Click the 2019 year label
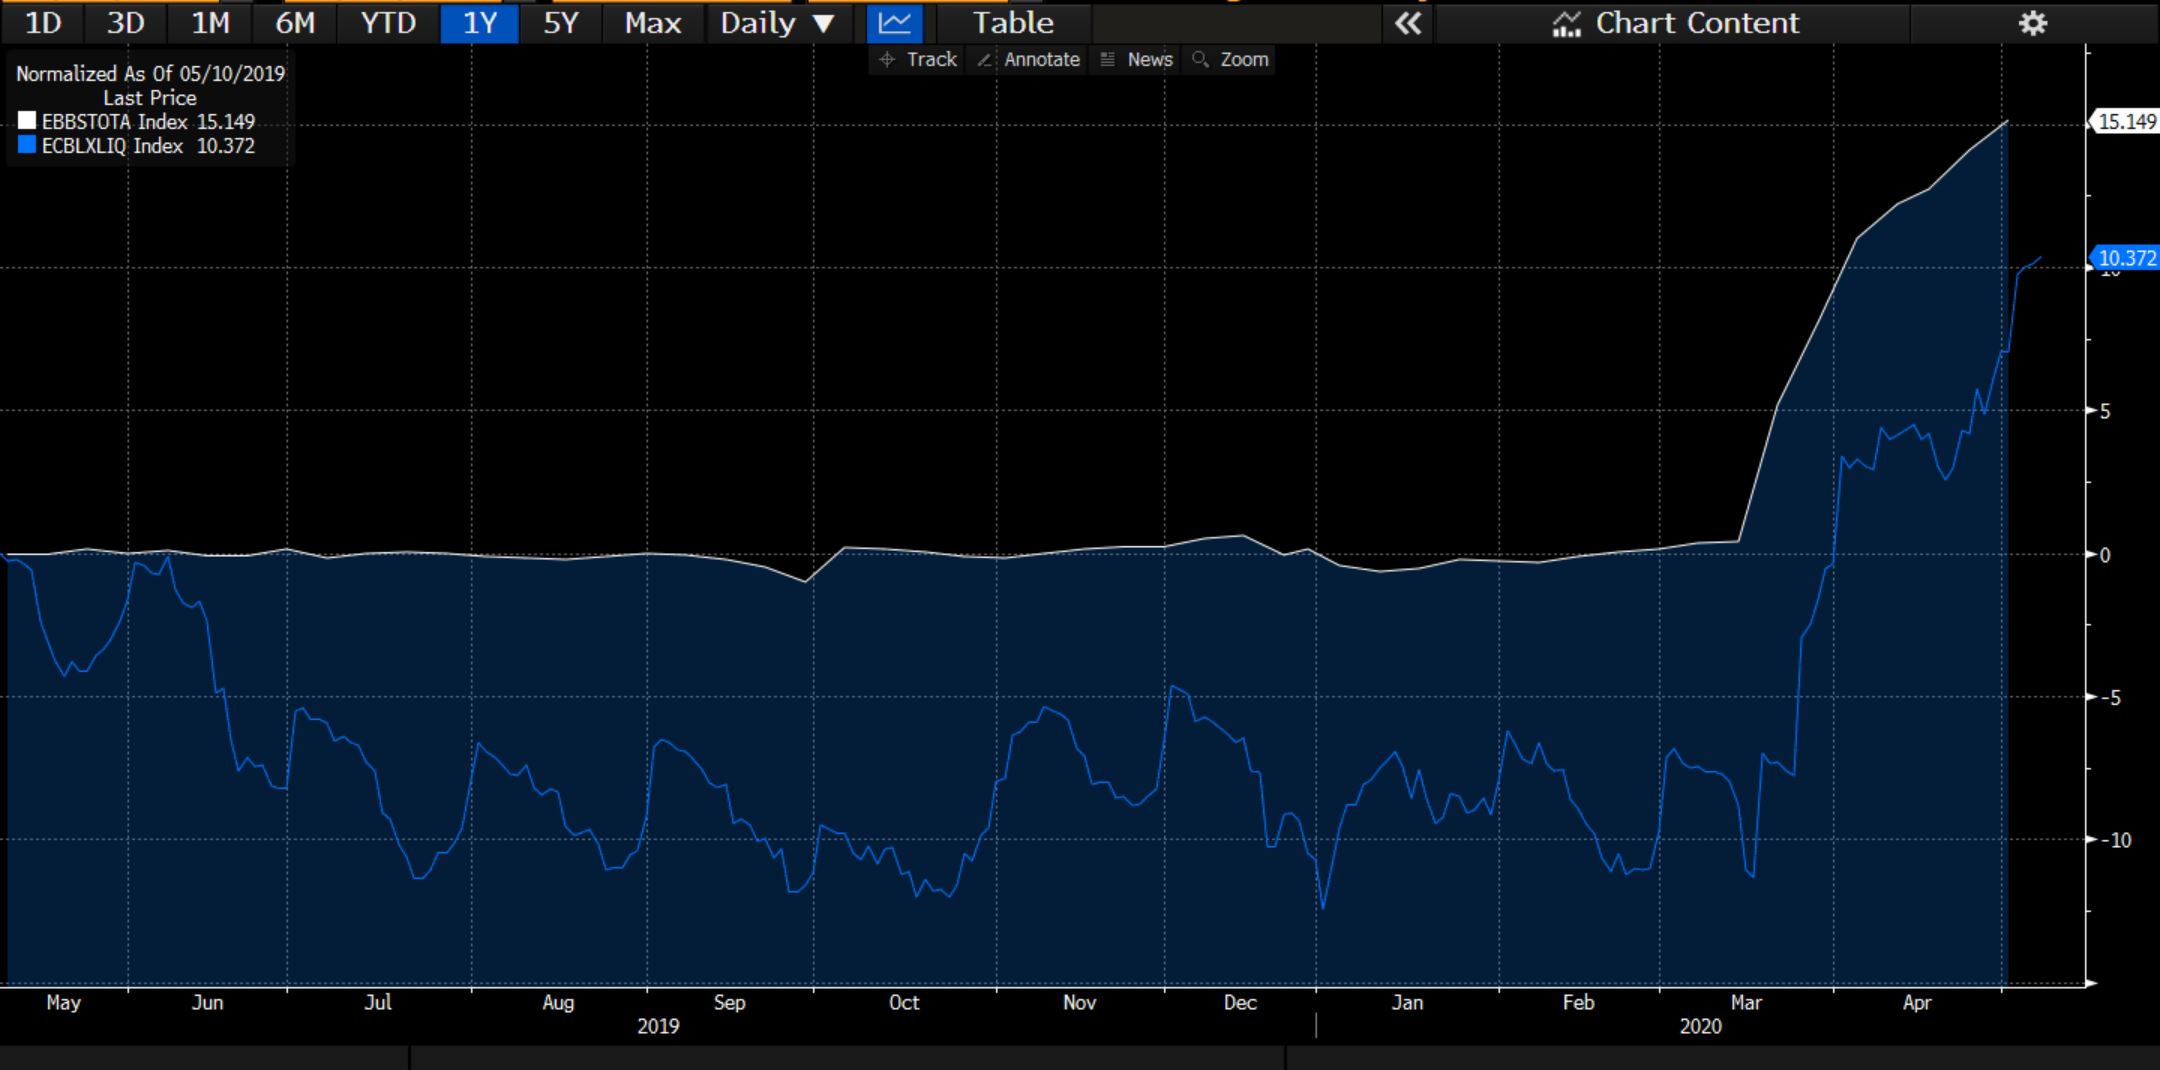The width and height of the screenshot is (2160, 1070). point(658,1026)
